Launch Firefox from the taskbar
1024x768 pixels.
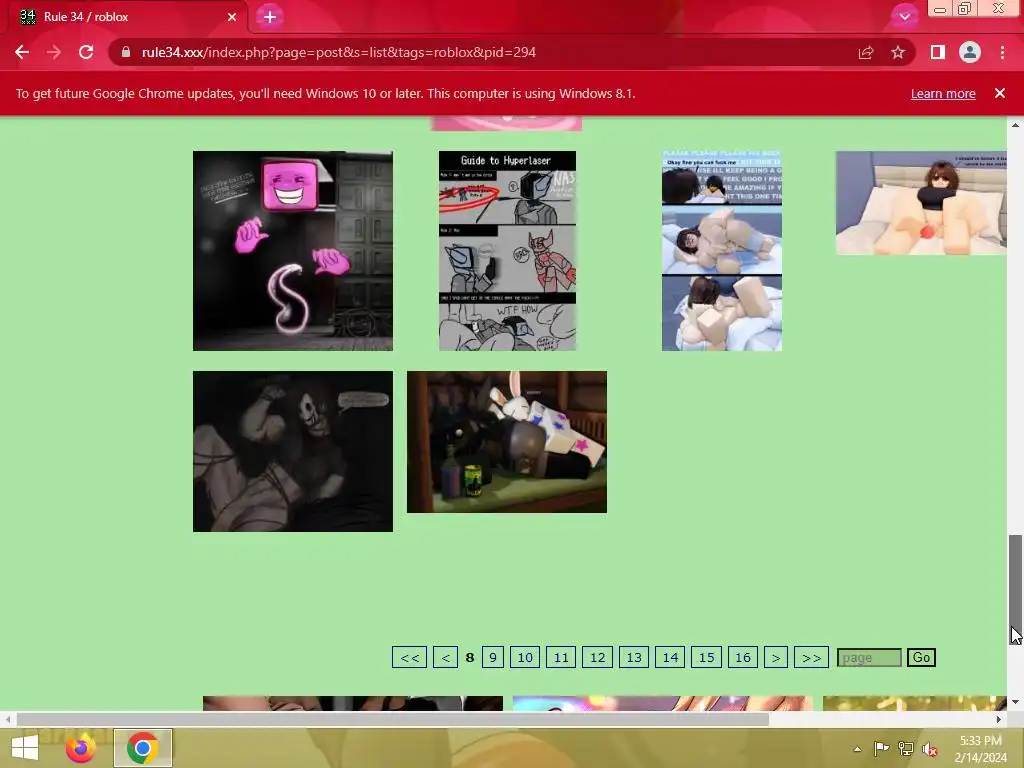click(x=80, y=748)
